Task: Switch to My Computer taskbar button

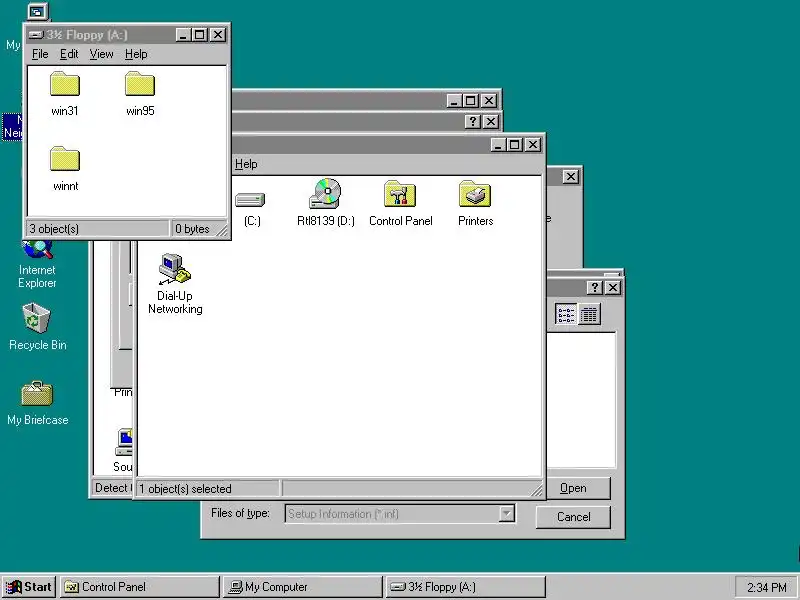Action: (x=302, y=587)
